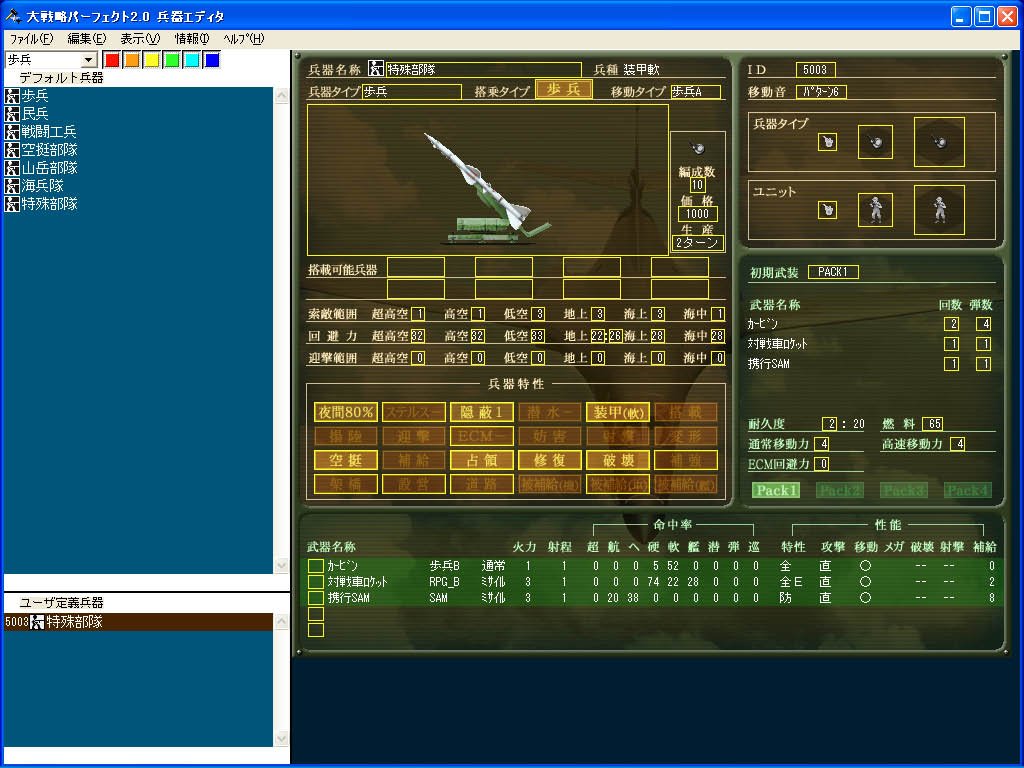Check first empty weapon slot box

[x=315, y=614]
